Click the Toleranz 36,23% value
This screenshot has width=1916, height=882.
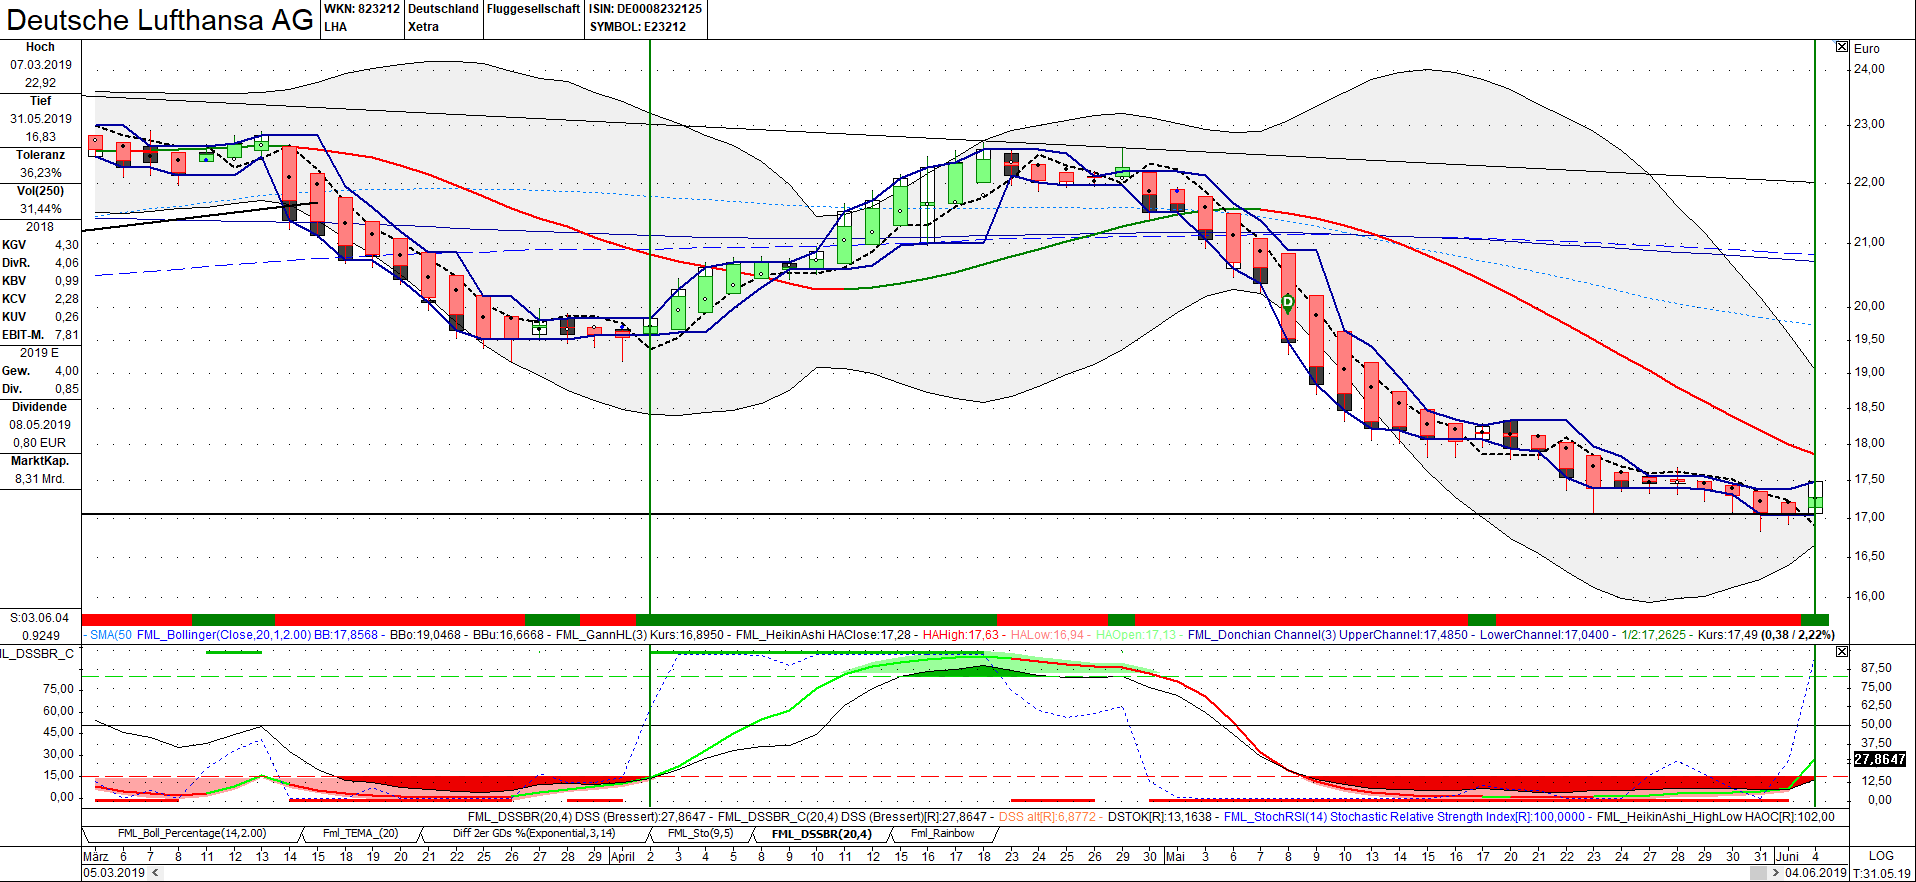41,172
